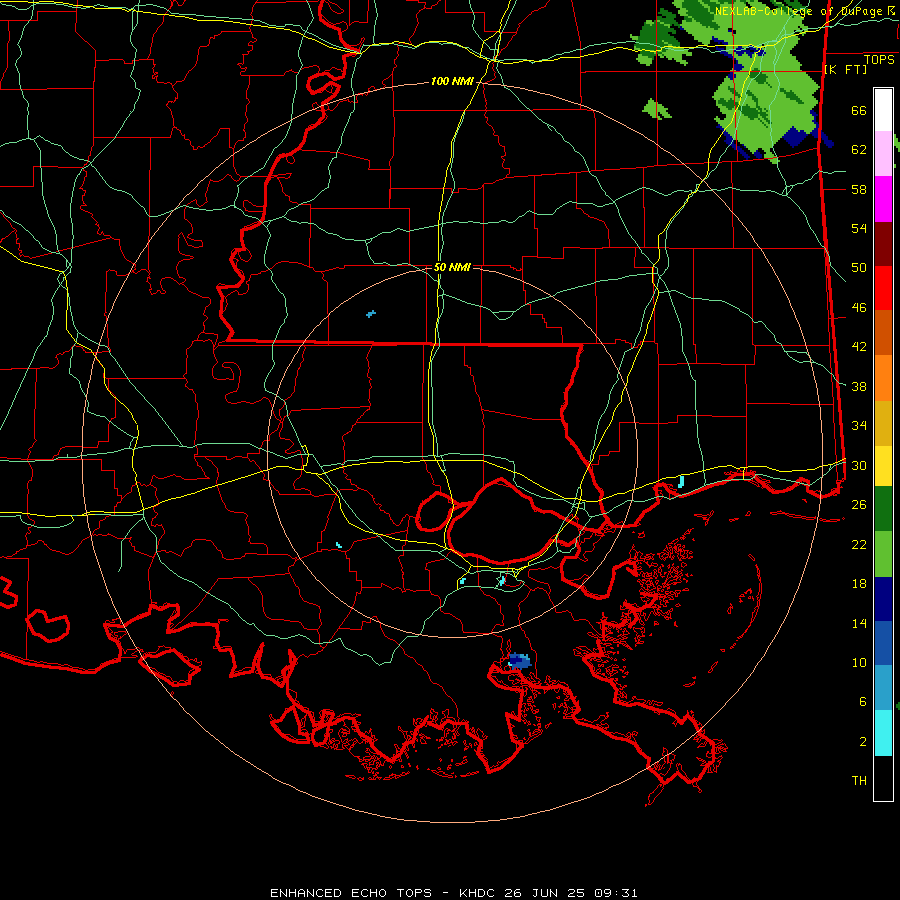Click the bright orange legend band
Viewport: 900px width, 900px height.
click(883, 378)
